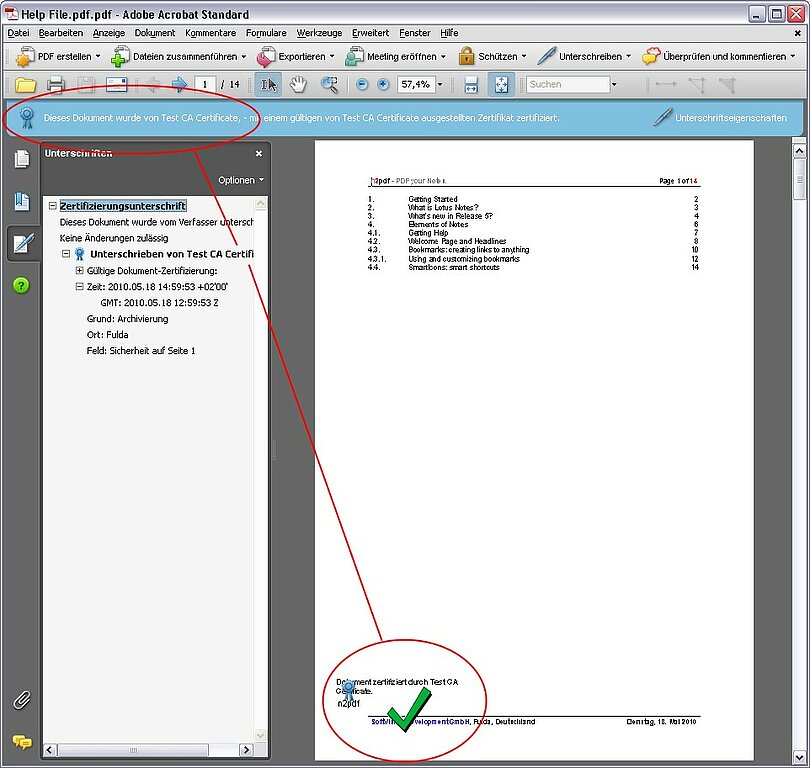Click the Dateien zusammenführen icon
This screenshot has height=768, width=810.
click(120, 56)
